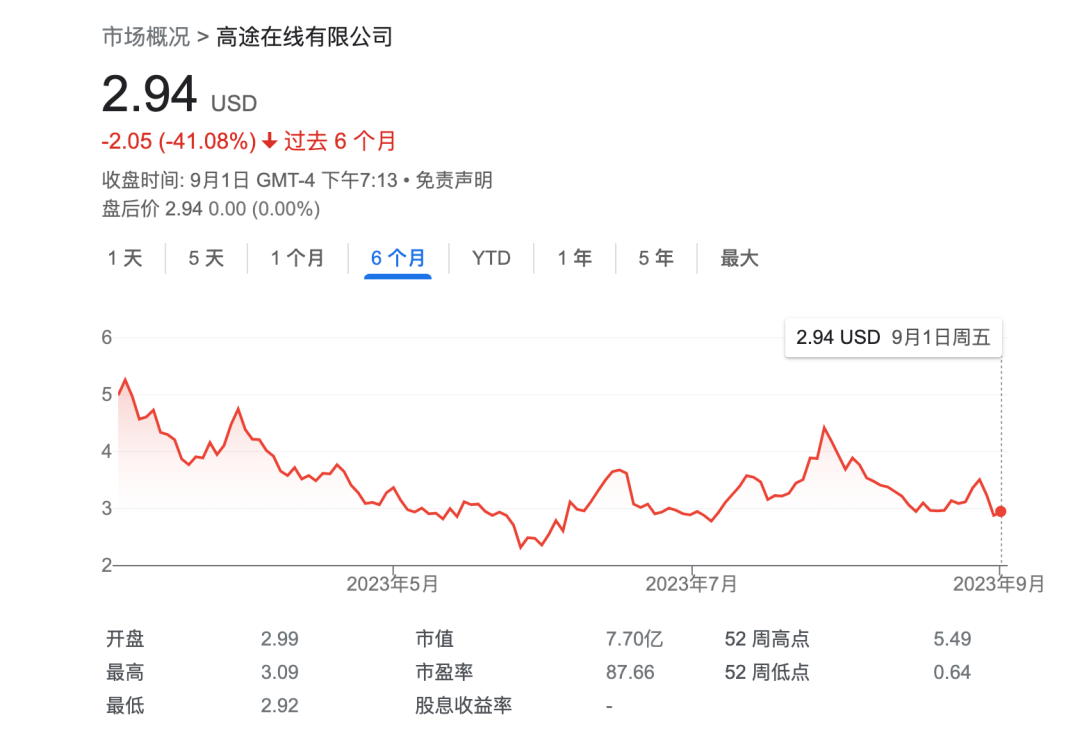Click the 52 周低点 label
The width and height of the screenshot is (1080, 731).
click(767, 672)
